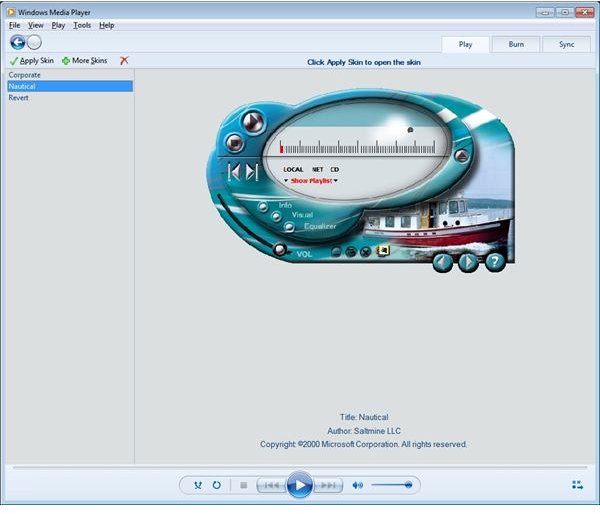Click the skin's Info button

tap(262, 207)
